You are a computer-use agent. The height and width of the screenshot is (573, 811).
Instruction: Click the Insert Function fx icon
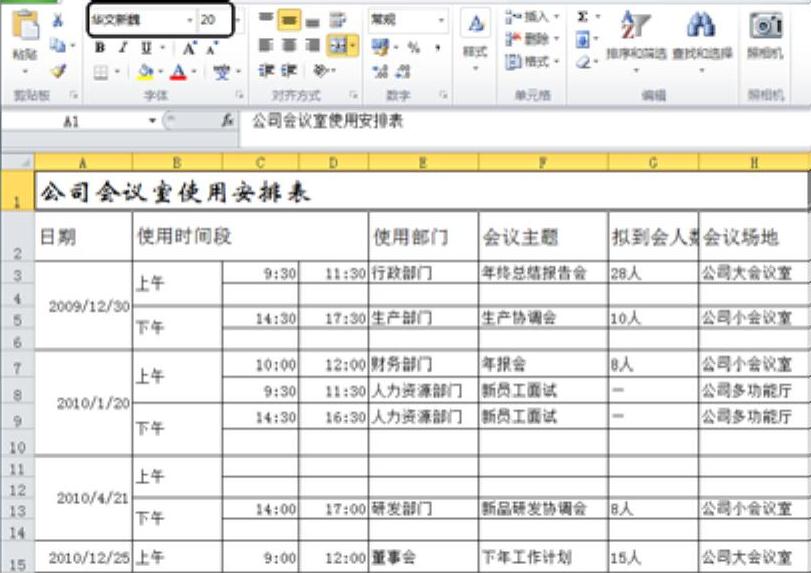[x=227, y=121]
